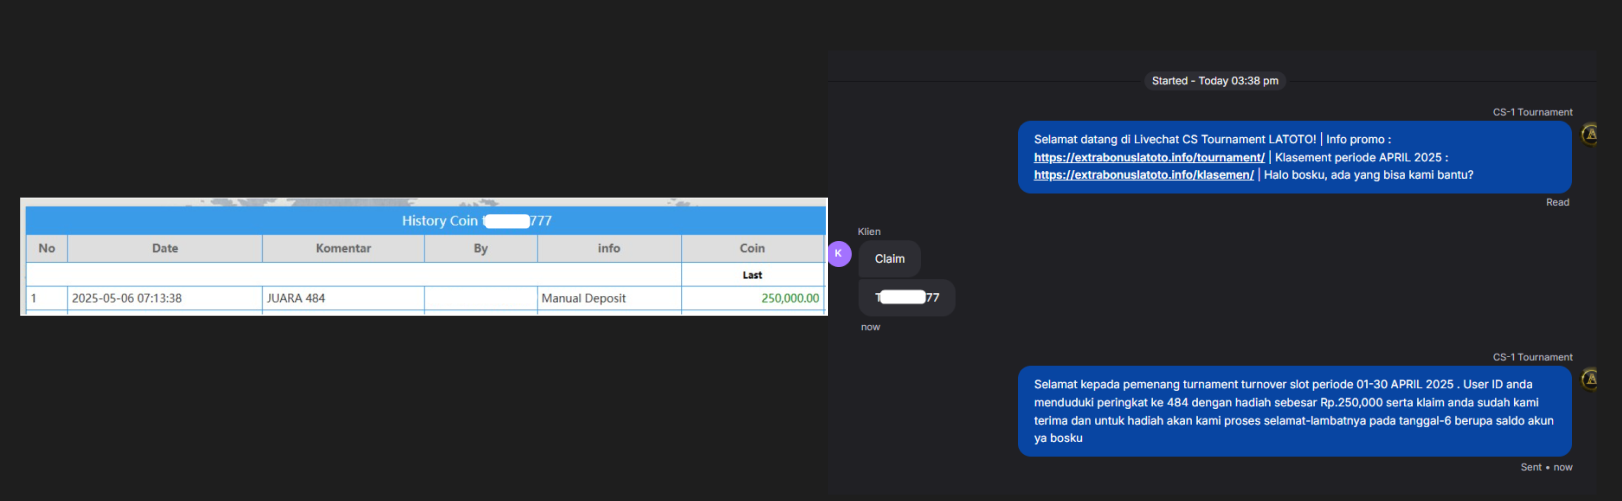
Task: Click the purple K client avatar
Action: click(838, 254)
